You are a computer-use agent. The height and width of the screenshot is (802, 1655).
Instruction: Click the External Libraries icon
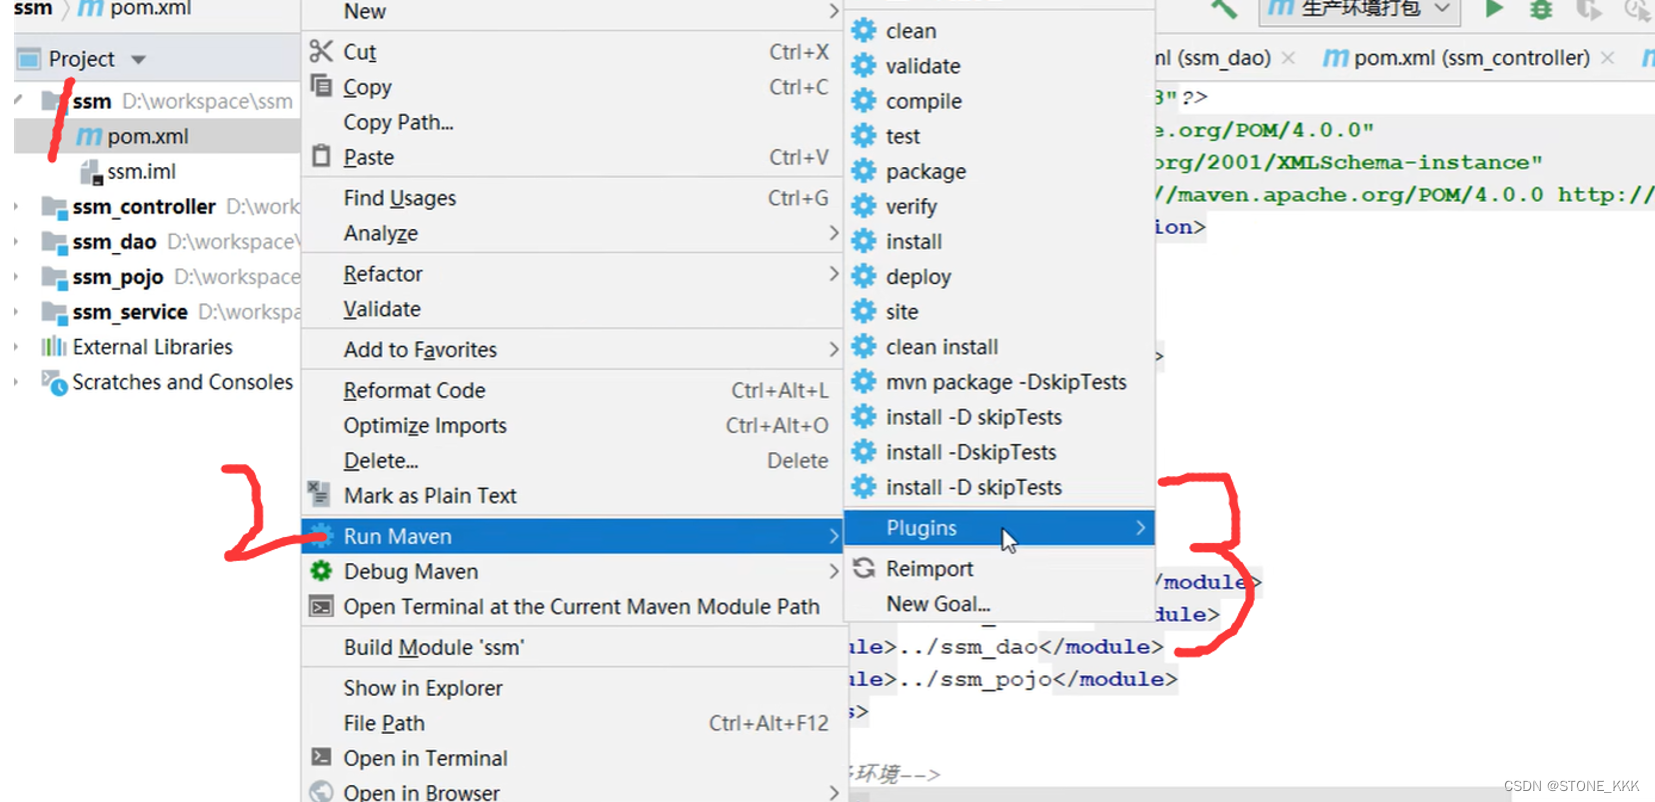pyautogui.click(x=53, y=347)
